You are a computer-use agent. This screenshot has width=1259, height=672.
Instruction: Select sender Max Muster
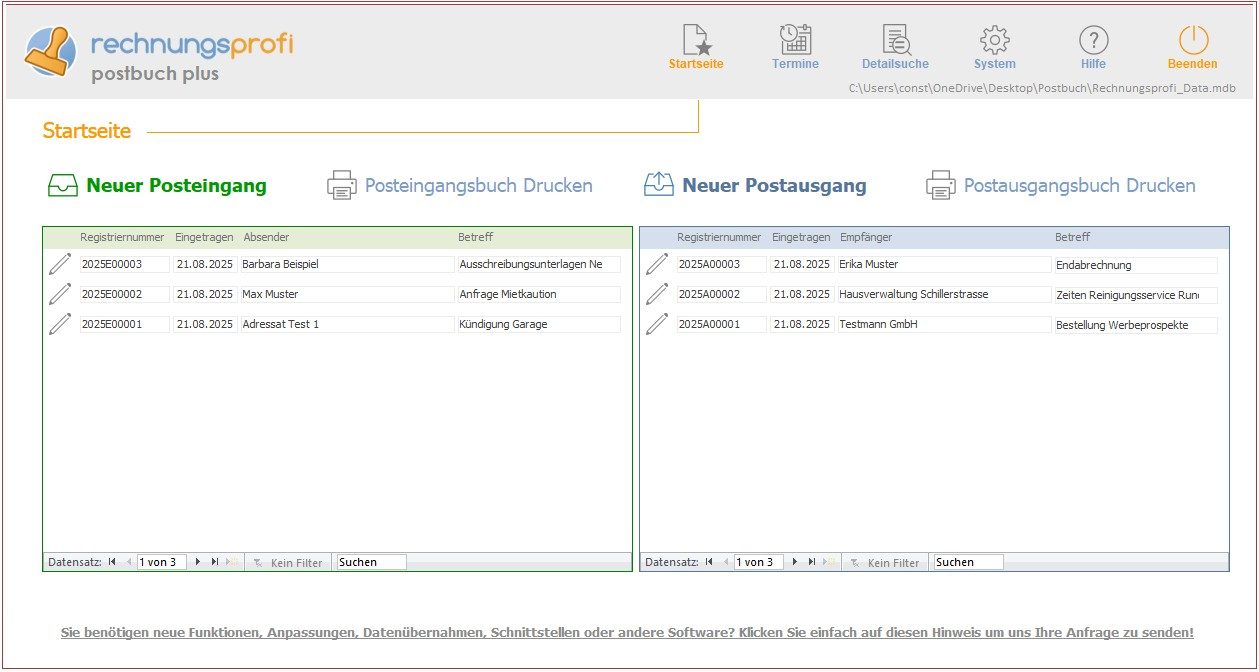(x=347, y=294)
